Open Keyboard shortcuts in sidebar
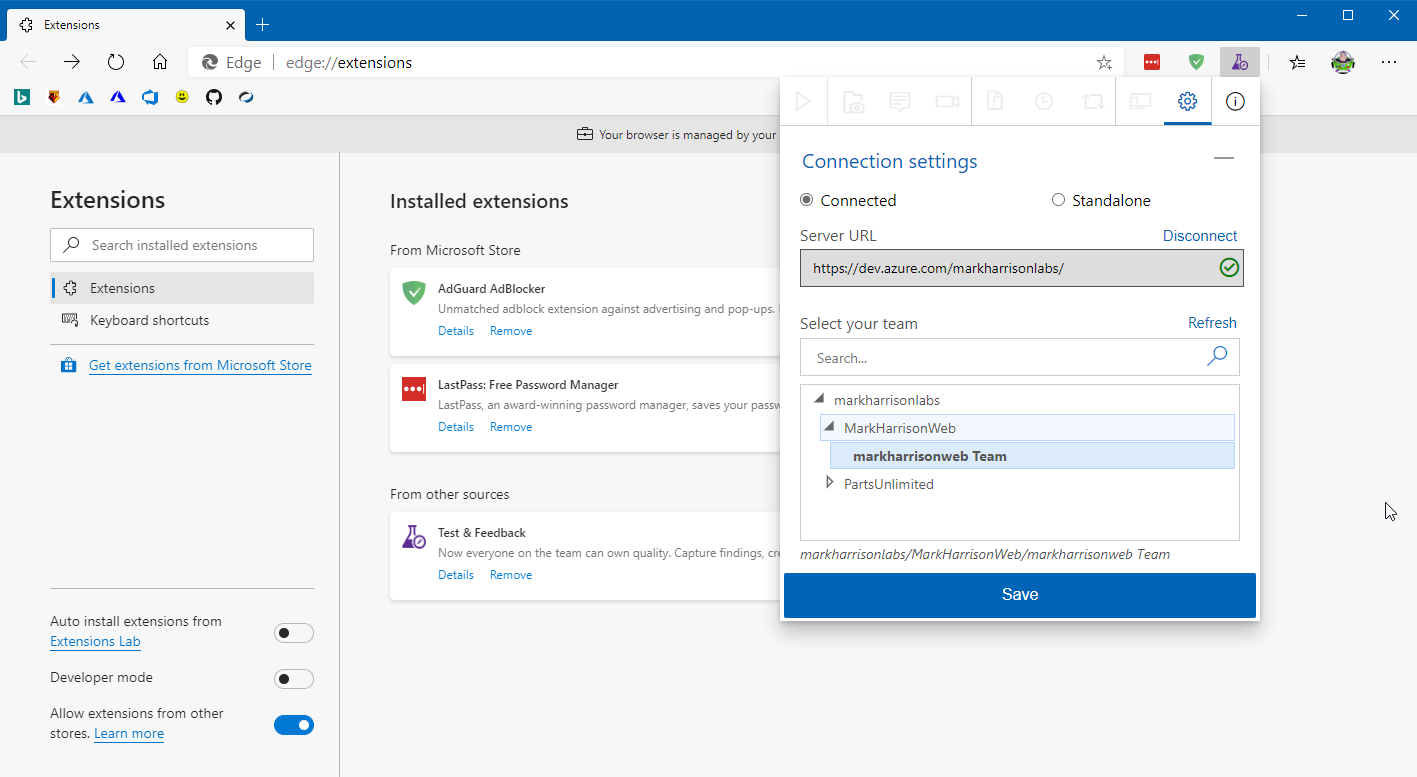The image size is (1417, 777). pos(149,320)
